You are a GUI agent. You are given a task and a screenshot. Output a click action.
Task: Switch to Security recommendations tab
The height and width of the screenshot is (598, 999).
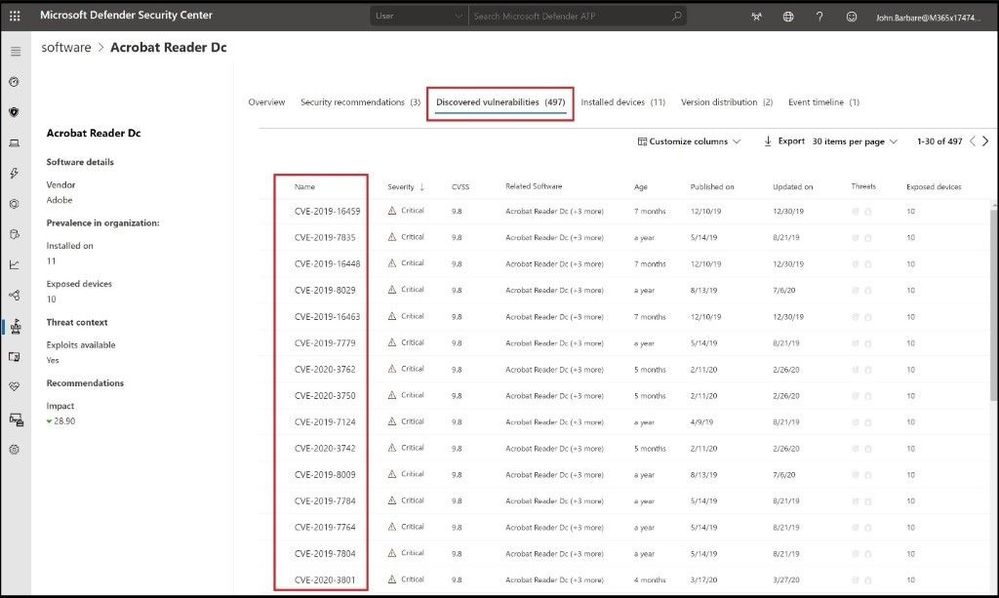click(360, 102)
